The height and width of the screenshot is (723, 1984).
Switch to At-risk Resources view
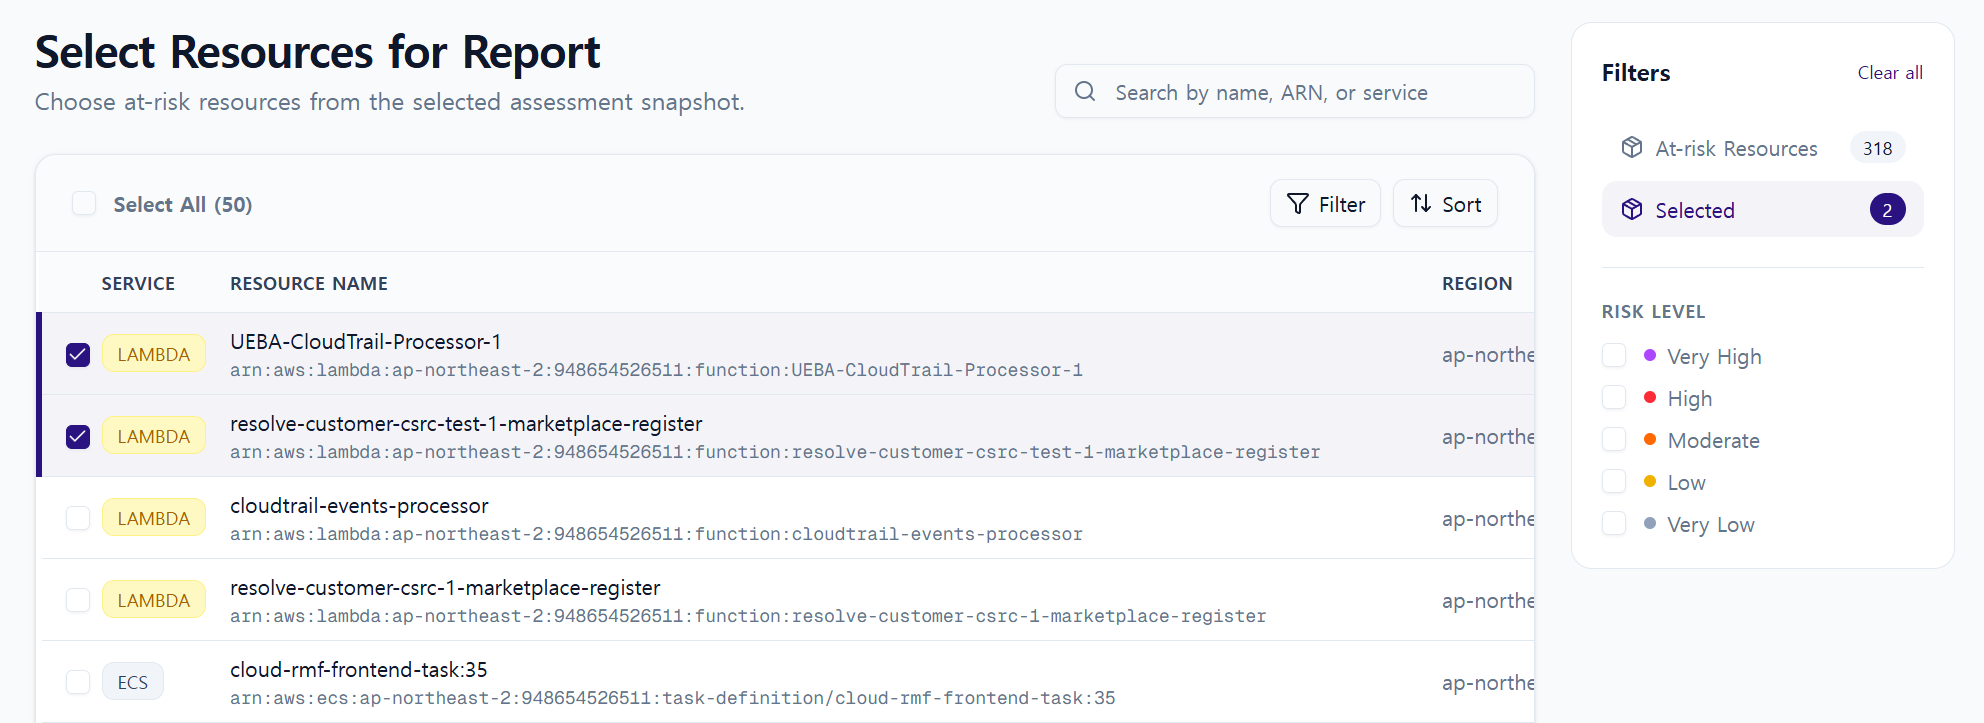1762,148
